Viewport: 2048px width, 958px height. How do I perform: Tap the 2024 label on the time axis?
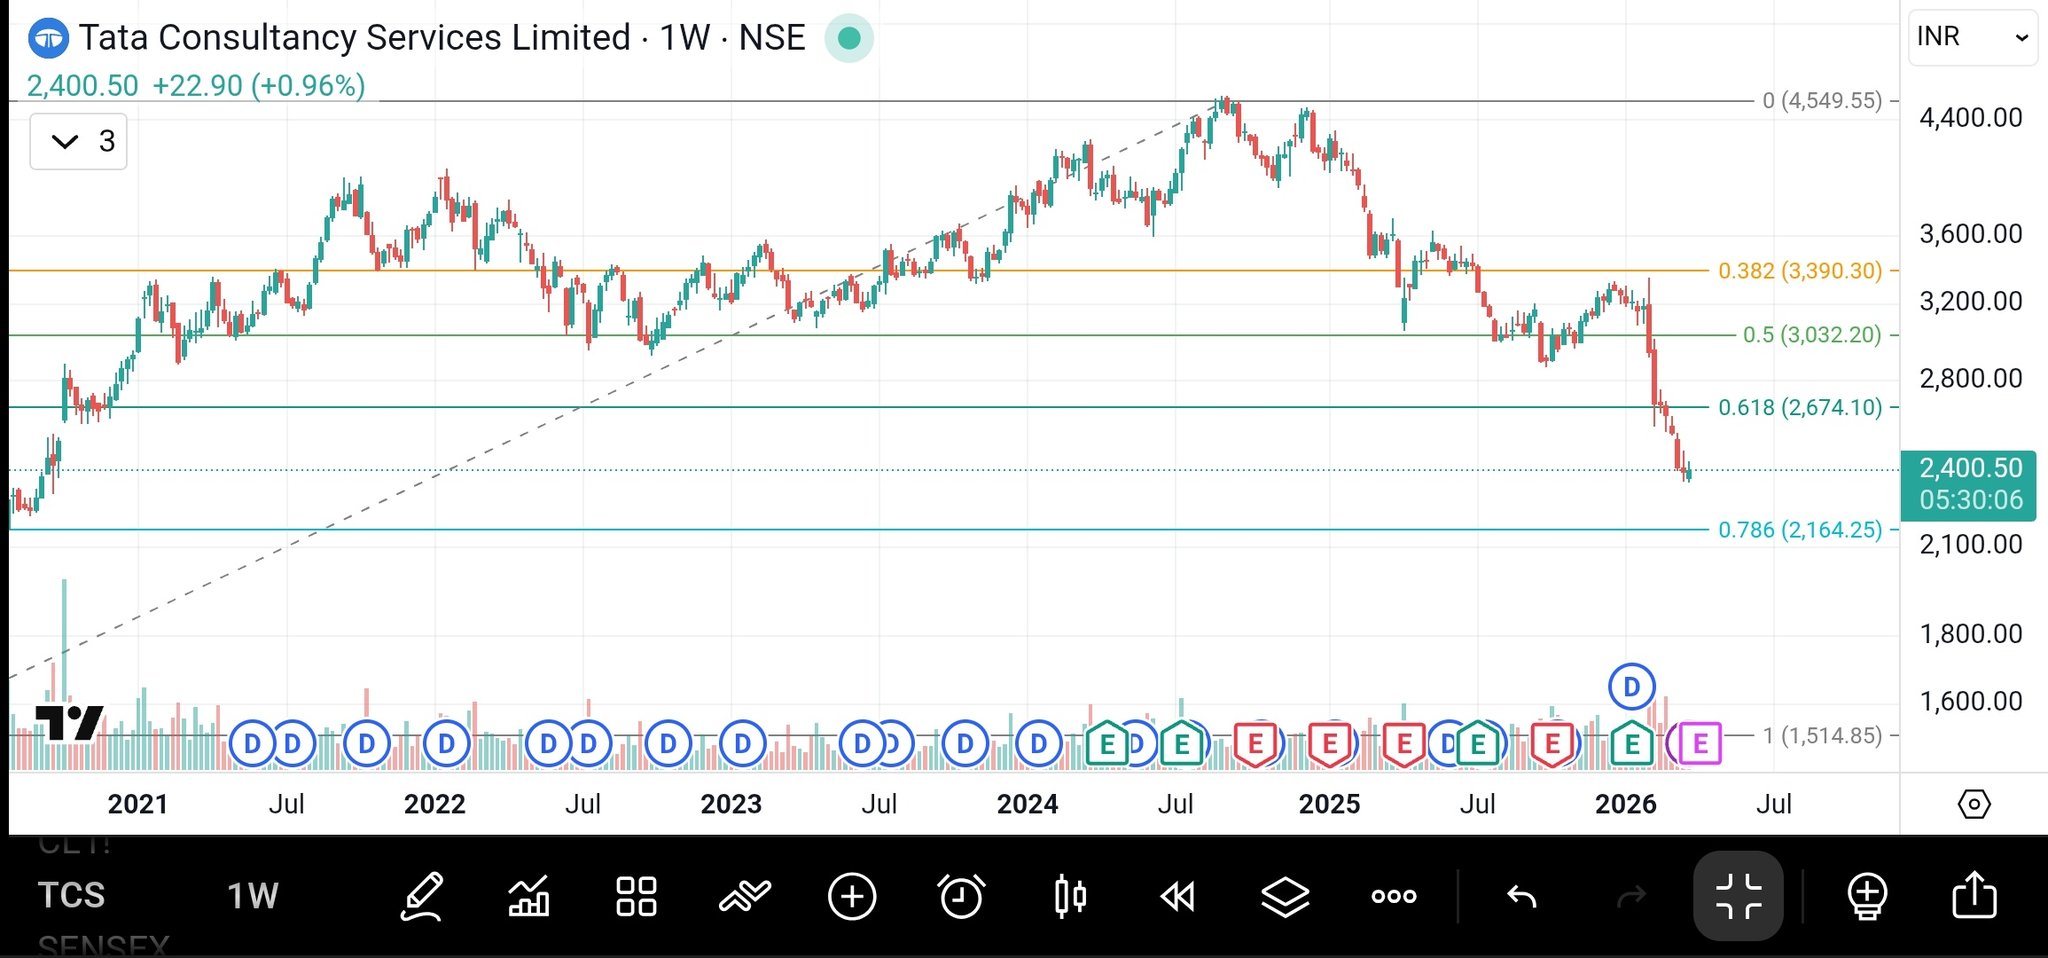pos(1028,804)
